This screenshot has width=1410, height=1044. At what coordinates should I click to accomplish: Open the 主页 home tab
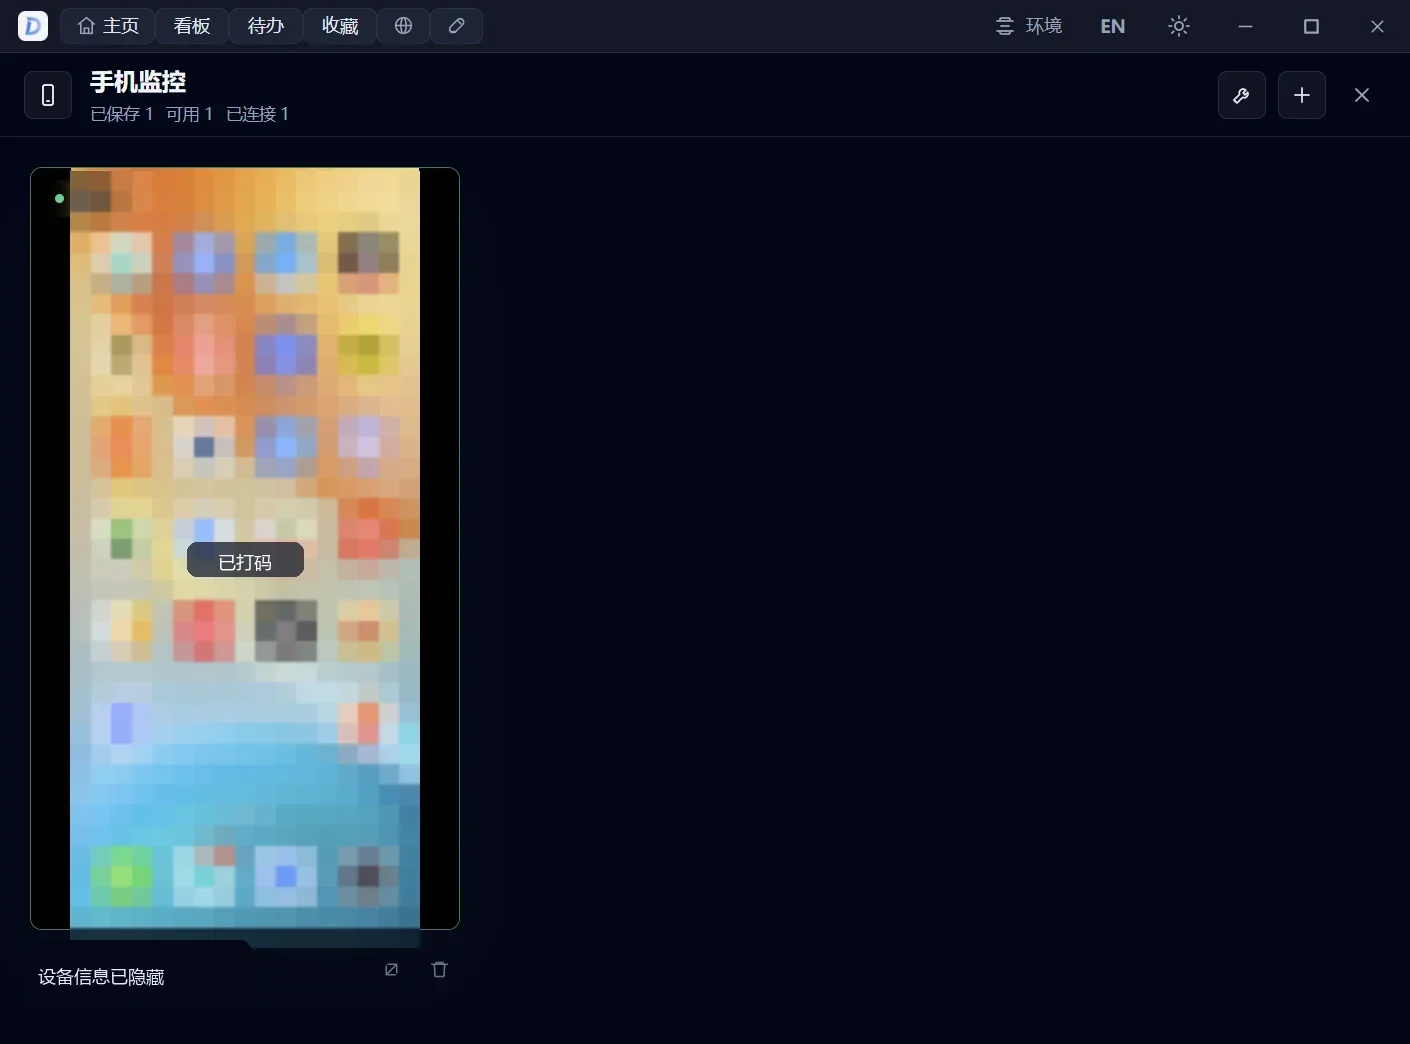click(x=108, y=26)
